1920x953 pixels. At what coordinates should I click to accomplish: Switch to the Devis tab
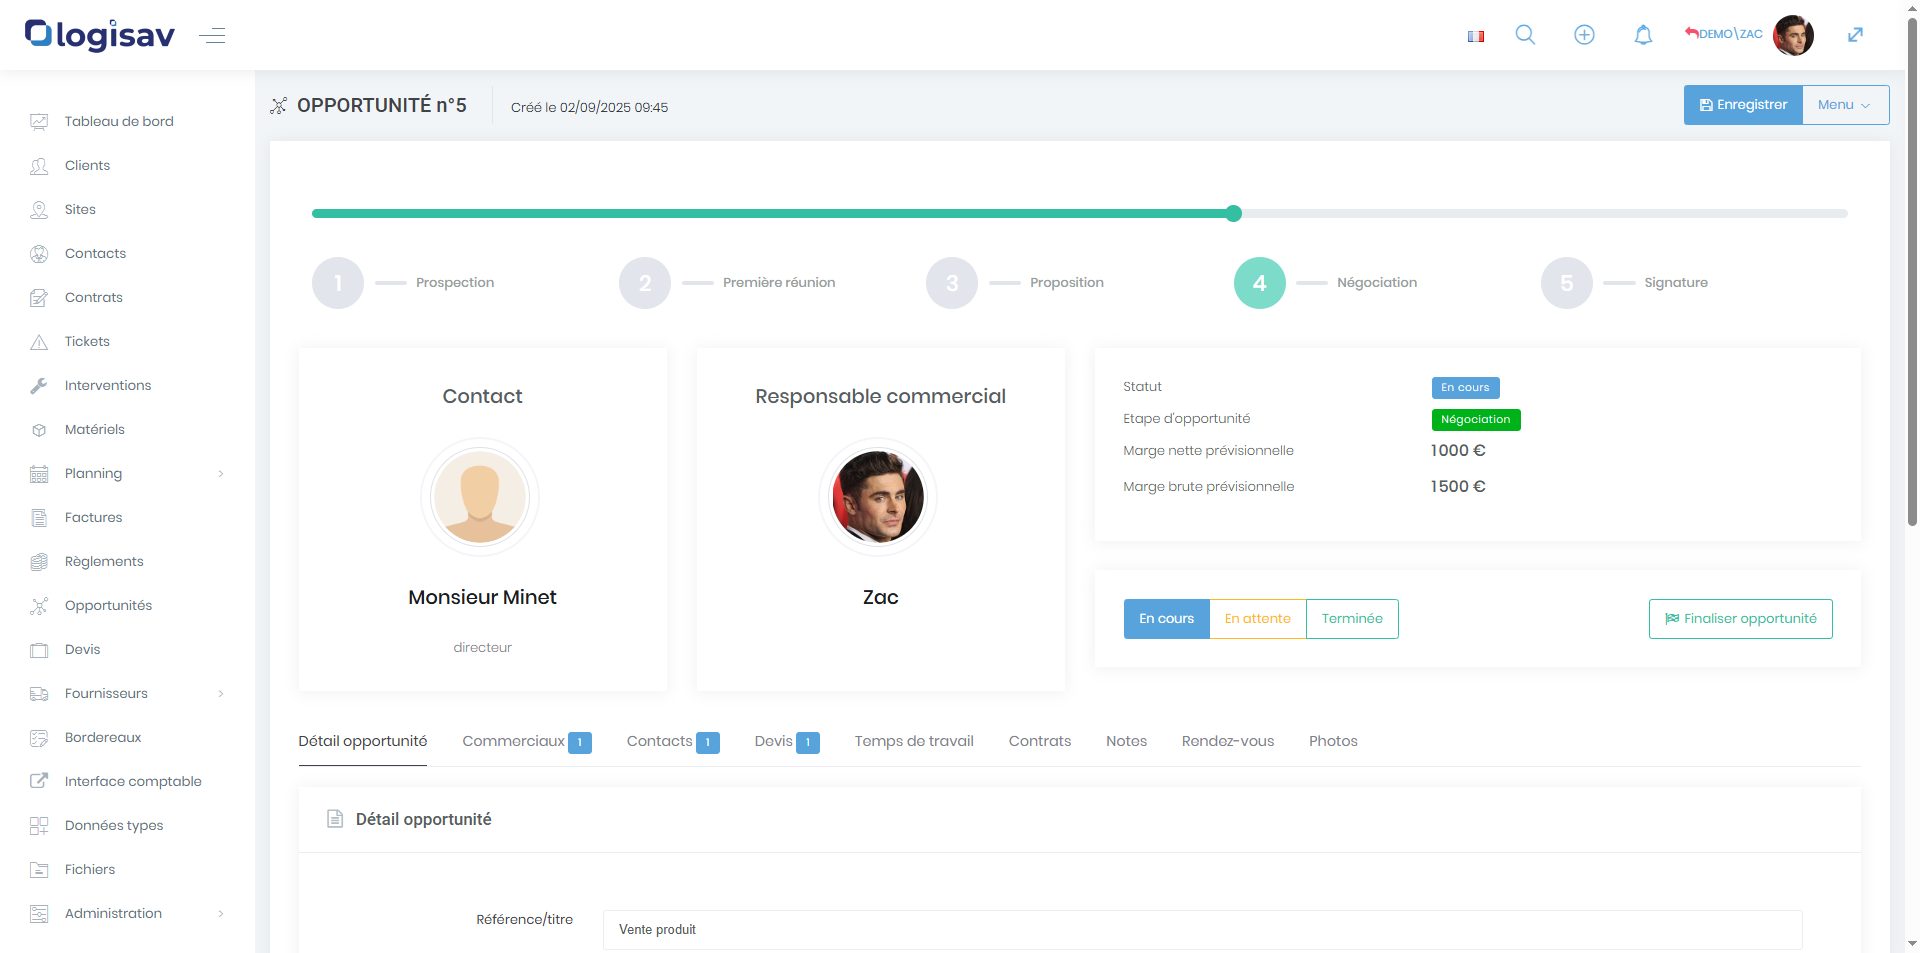pyautogui.click(x=787, y=741)
